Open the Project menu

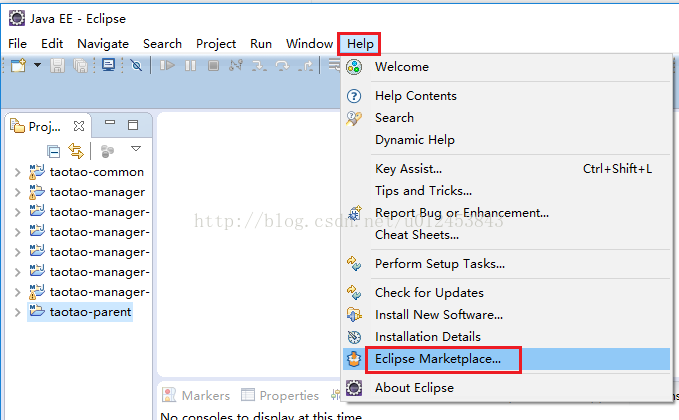click(216, 44)
